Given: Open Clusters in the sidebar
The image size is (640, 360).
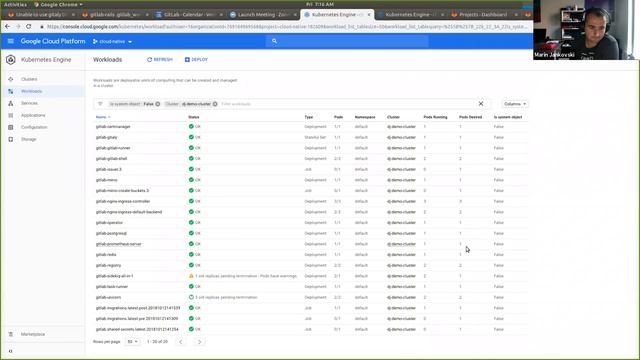Looking at the screenshot, I should [x=29, y=79].
